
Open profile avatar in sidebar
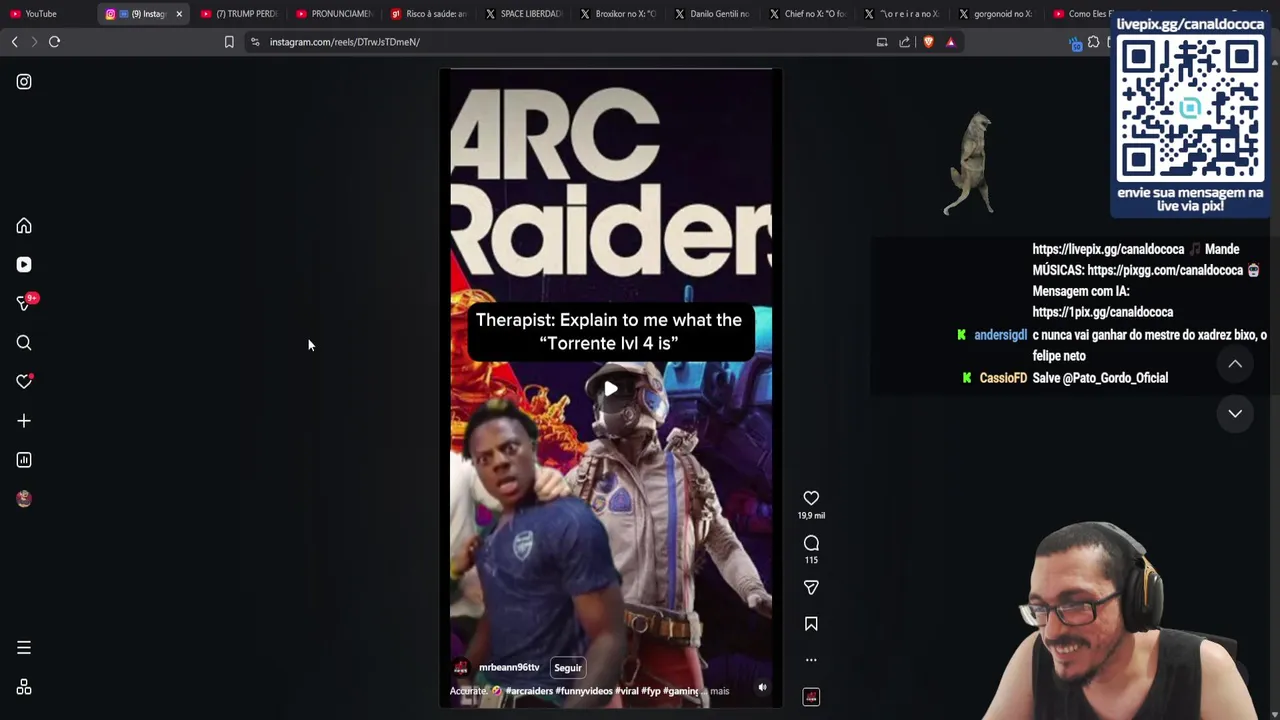24,499
